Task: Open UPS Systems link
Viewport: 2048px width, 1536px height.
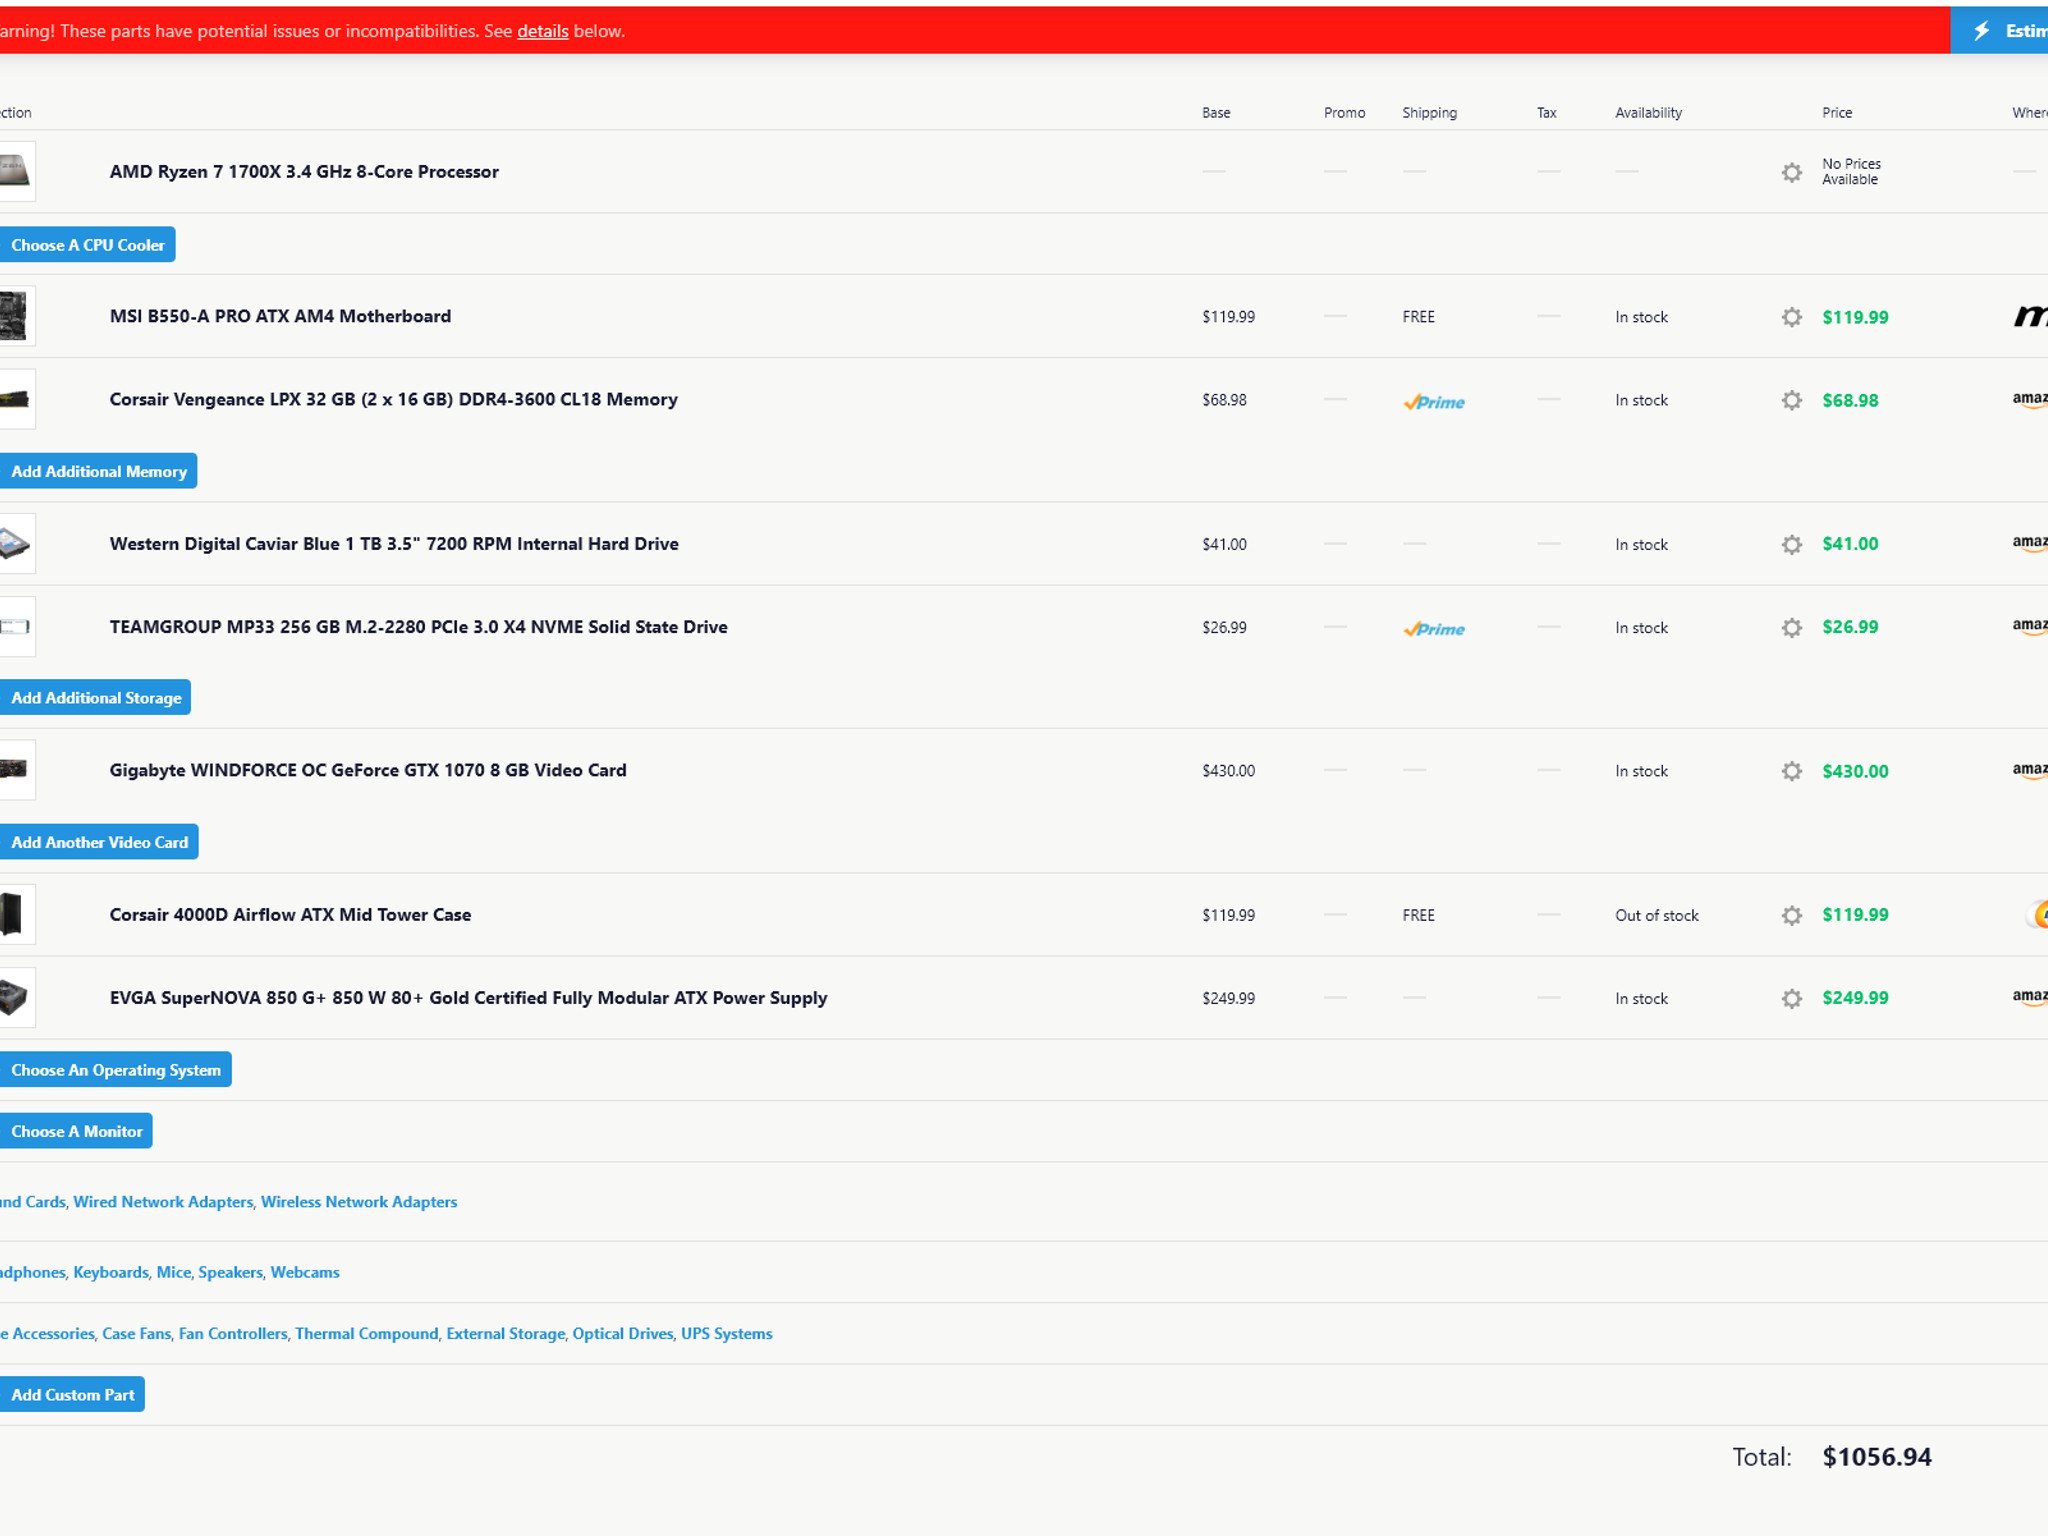Action: [x=727, y=1334]
